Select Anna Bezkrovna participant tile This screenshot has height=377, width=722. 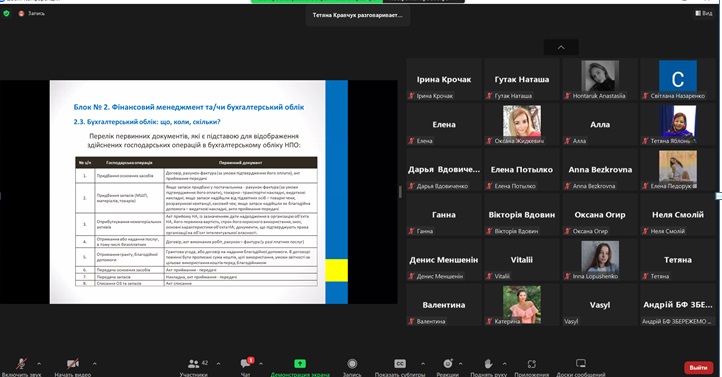[600, 169]
